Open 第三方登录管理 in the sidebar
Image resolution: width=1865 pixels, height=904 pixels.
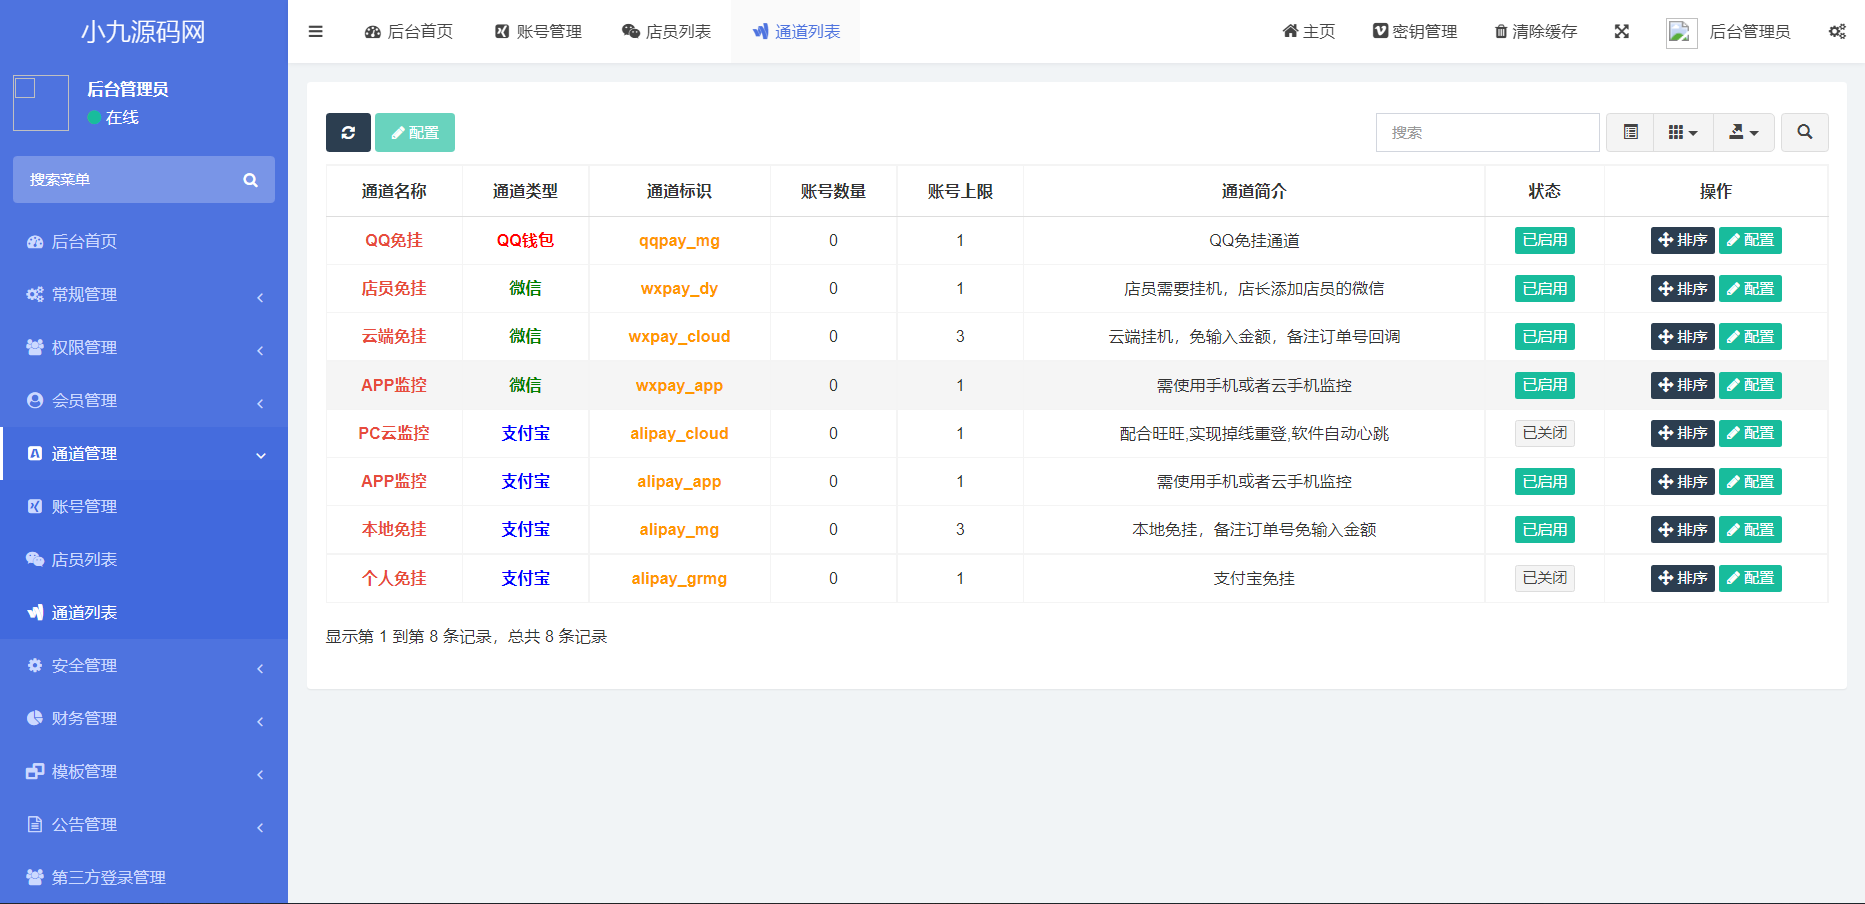coord(144,877)
